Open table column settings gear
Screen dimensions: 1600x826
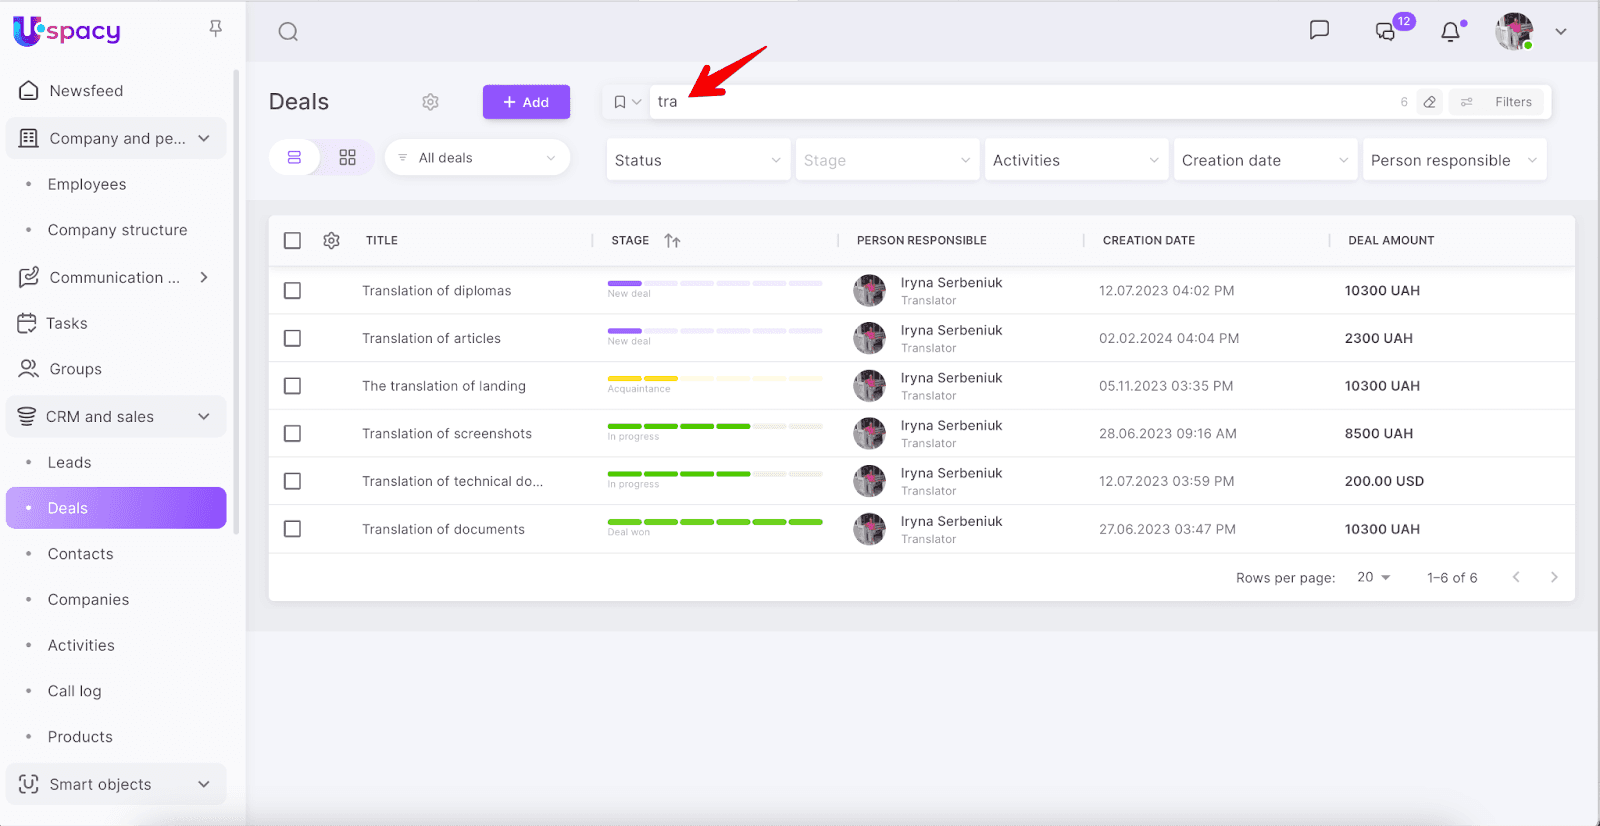point(331,241)
